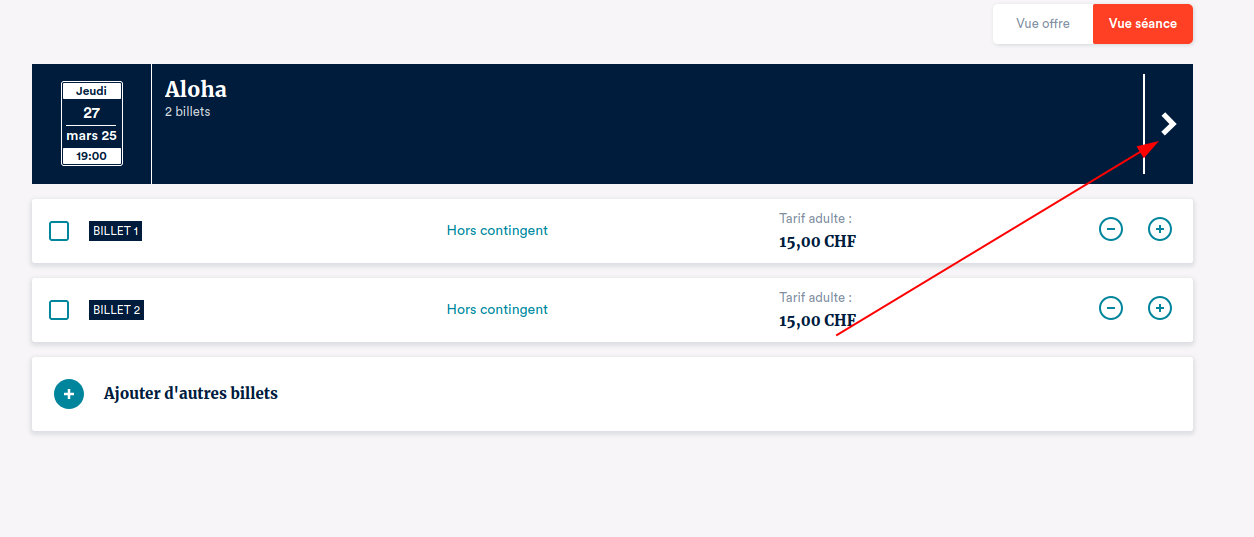Select the Vue séance tab
This screenshot has width=1254, height=537.
tap(1142, 24)
